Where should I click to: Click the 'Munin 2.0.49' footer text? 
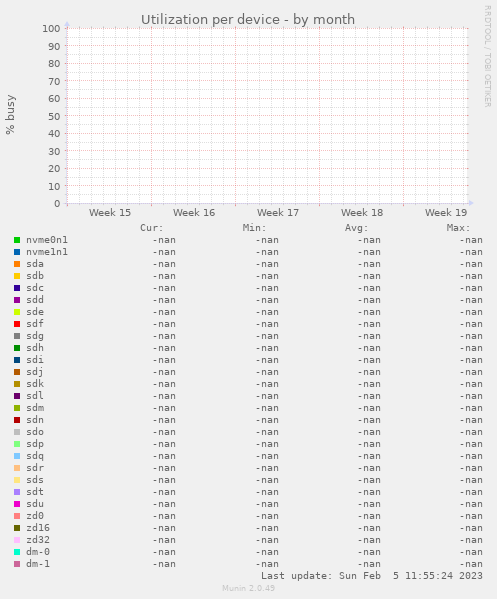(248, 588)
